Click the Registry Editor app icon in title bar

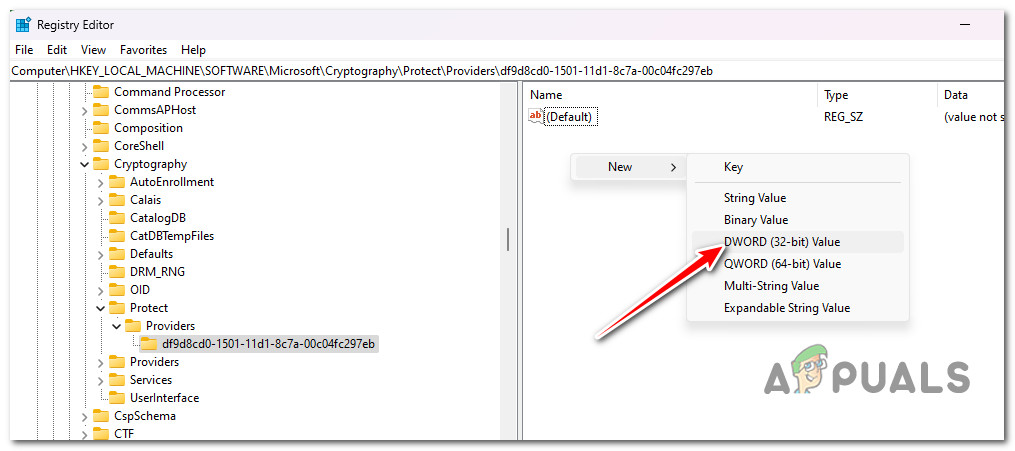pyautogui.click(x=23, y=25)
